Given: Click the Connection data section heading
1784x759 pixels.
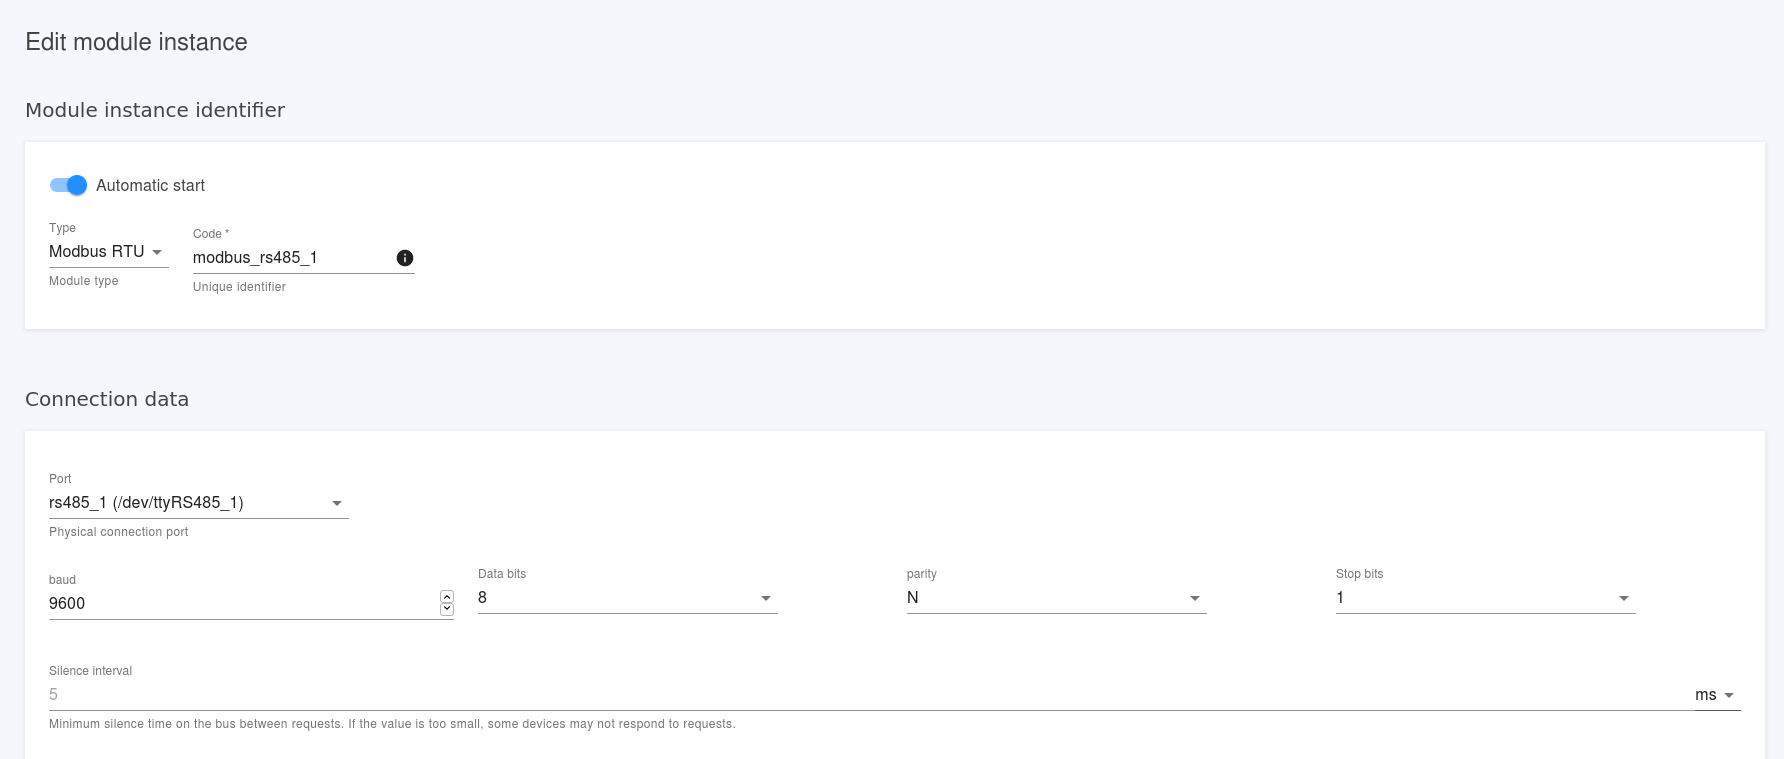Looking at the screenshot, I should click(107, 399).
